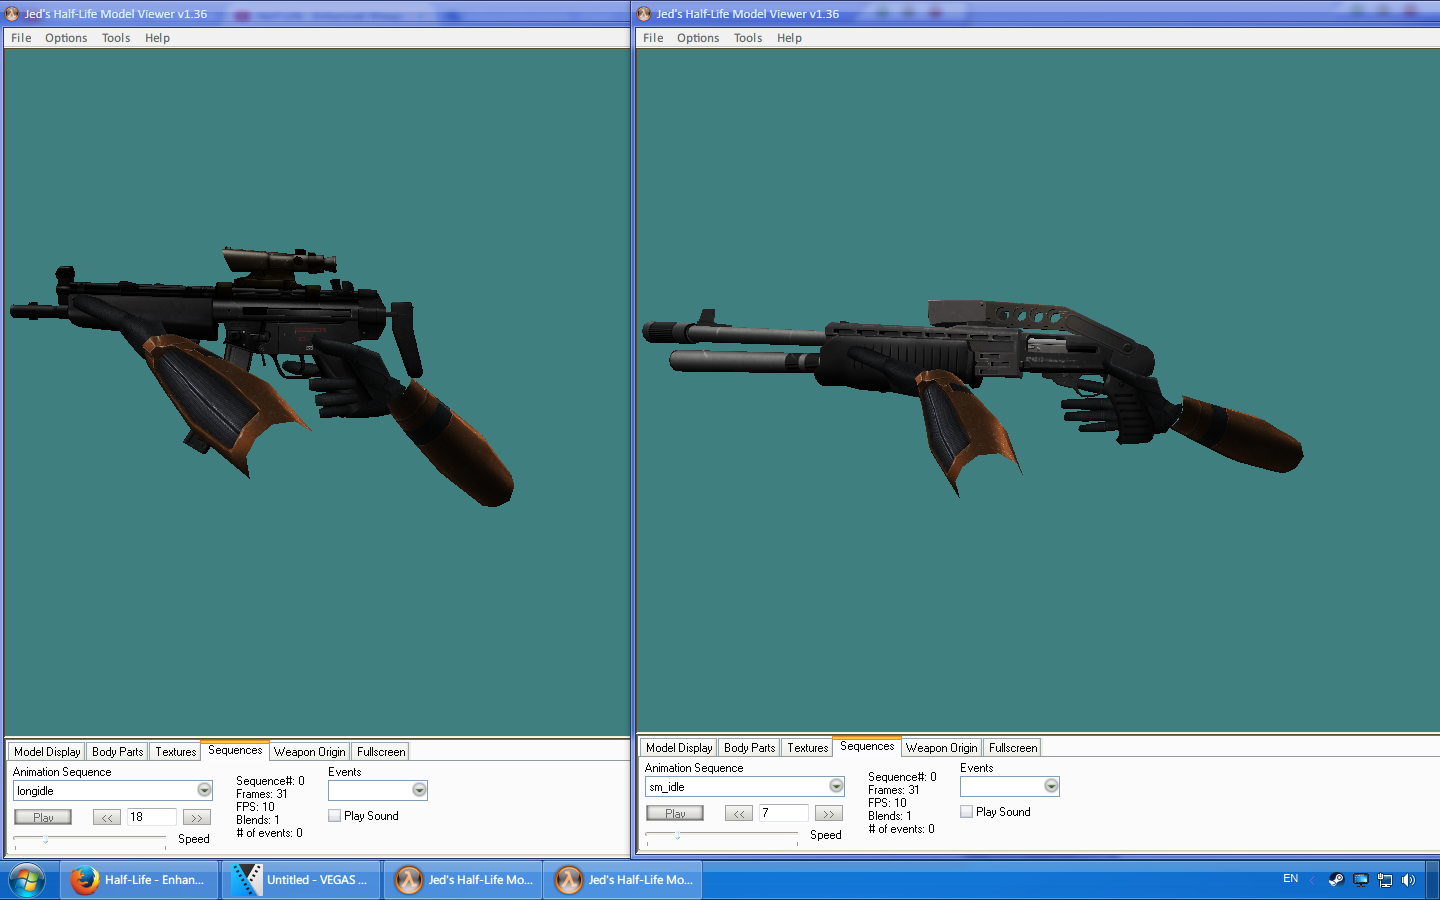Switch to second Jed's Half-Life taskbar button
The image size is (1440, 900).
point(623,880)
